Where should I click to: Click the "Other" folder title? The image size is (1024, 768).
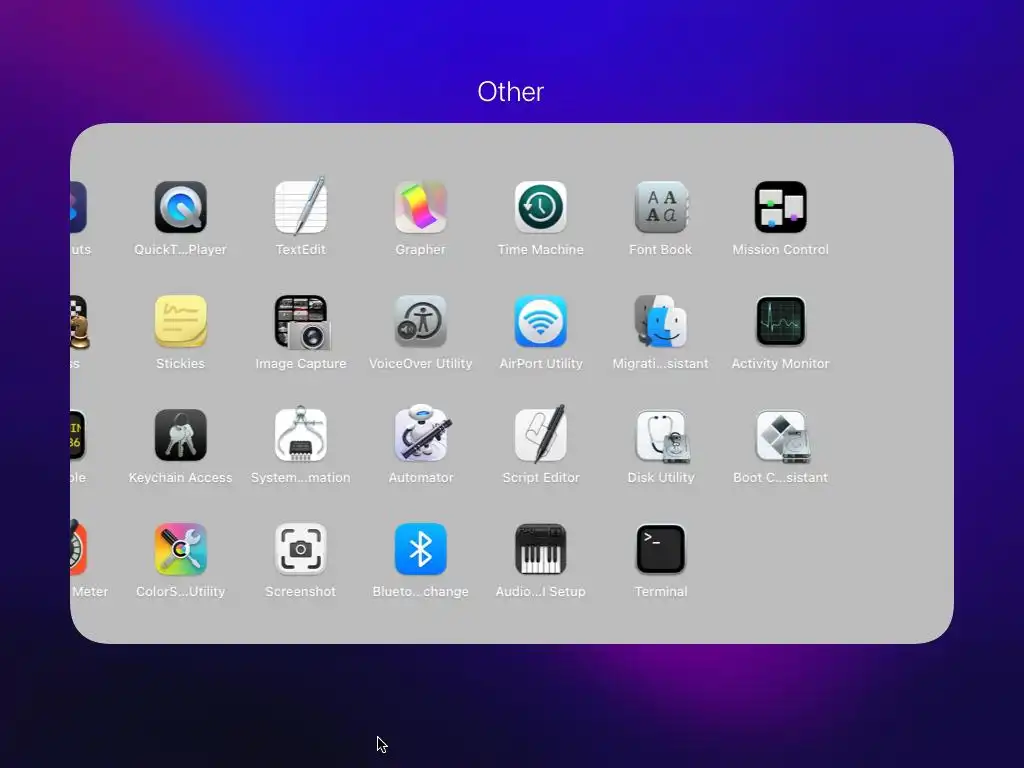(x=511, y=92)
